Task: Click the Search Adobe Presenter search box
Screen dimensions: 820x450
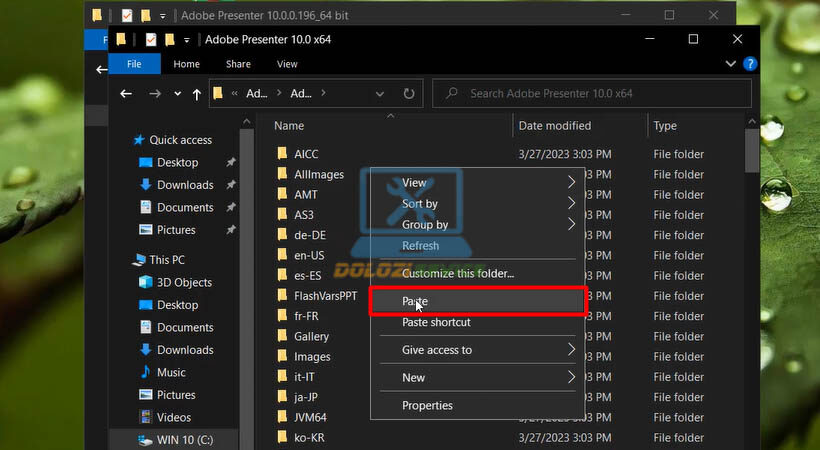Action: pos(600,94)
